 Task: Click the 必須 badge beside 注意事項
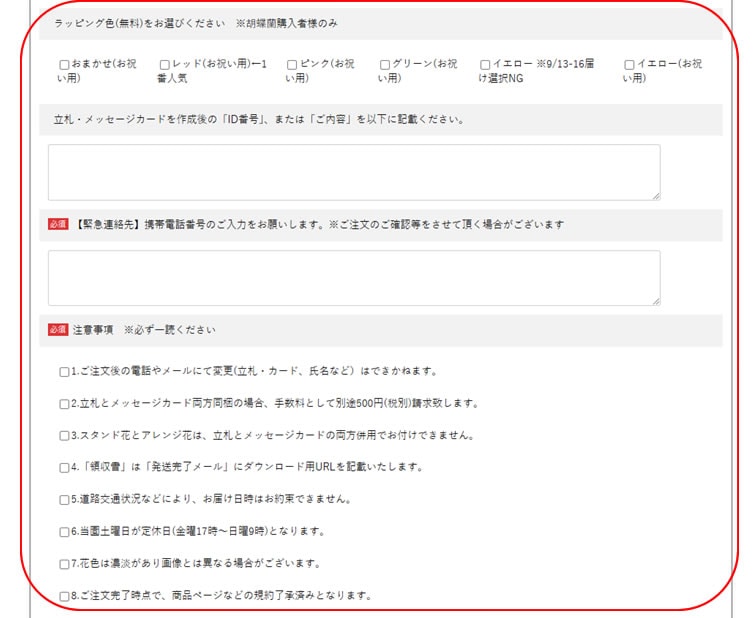tap(58, 330)
